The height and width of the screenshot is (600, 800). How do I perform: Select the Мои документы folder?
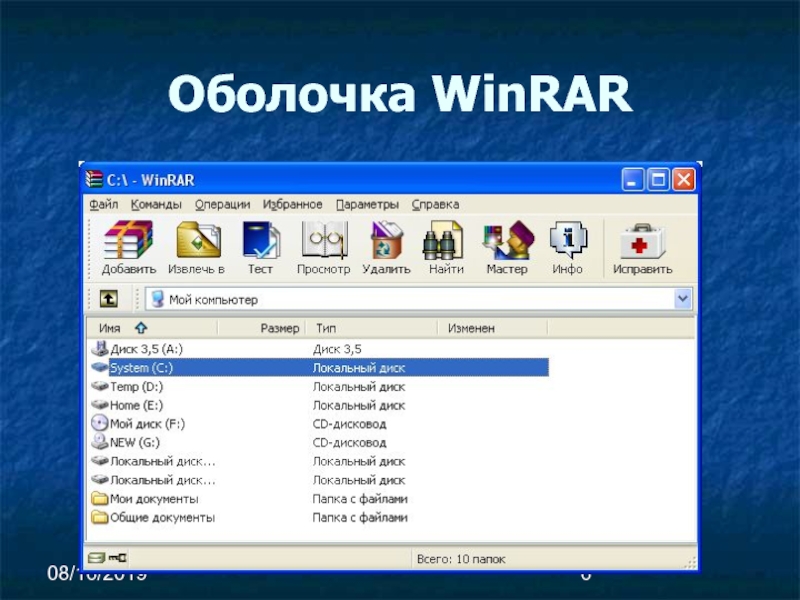(154, 499)
